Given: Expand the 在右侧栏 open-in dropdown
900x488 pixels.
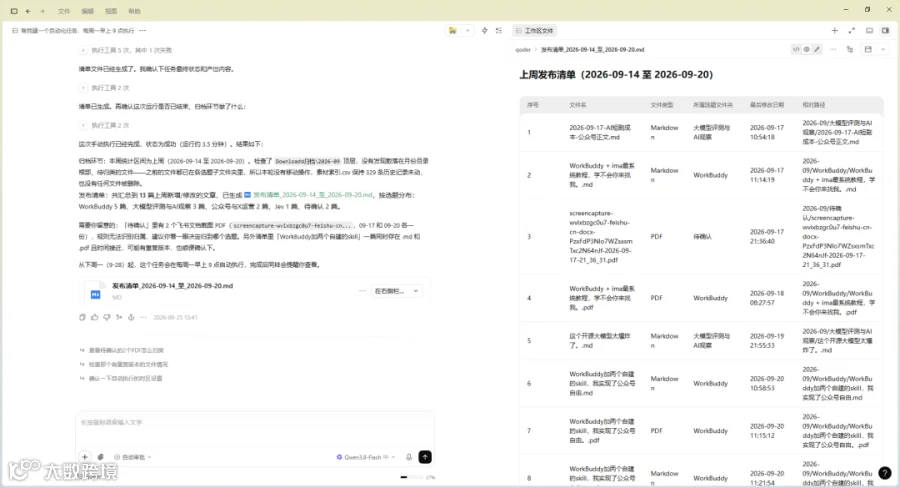Looking at the screenshot, I should pyautogui.click(x=397, y=291).
